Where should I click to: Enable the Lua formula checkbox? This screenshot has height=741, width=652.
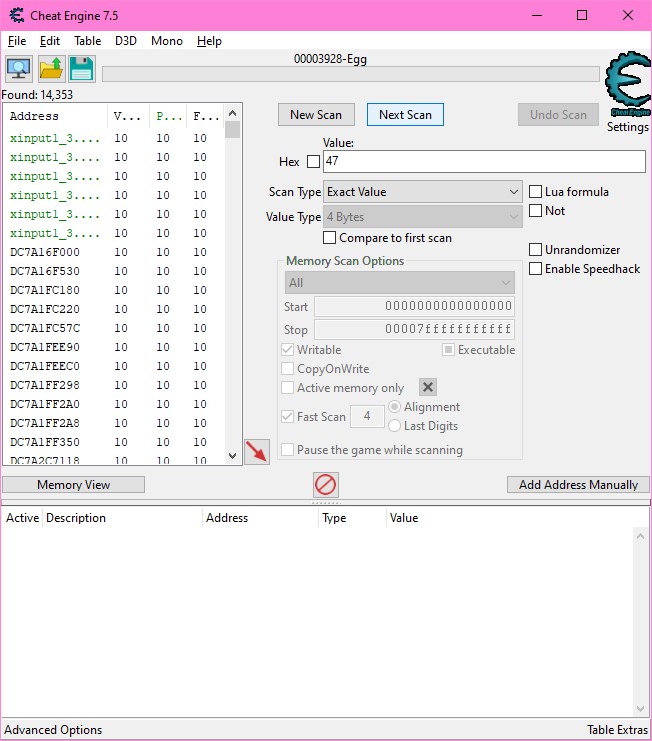[x=535, y=191]
